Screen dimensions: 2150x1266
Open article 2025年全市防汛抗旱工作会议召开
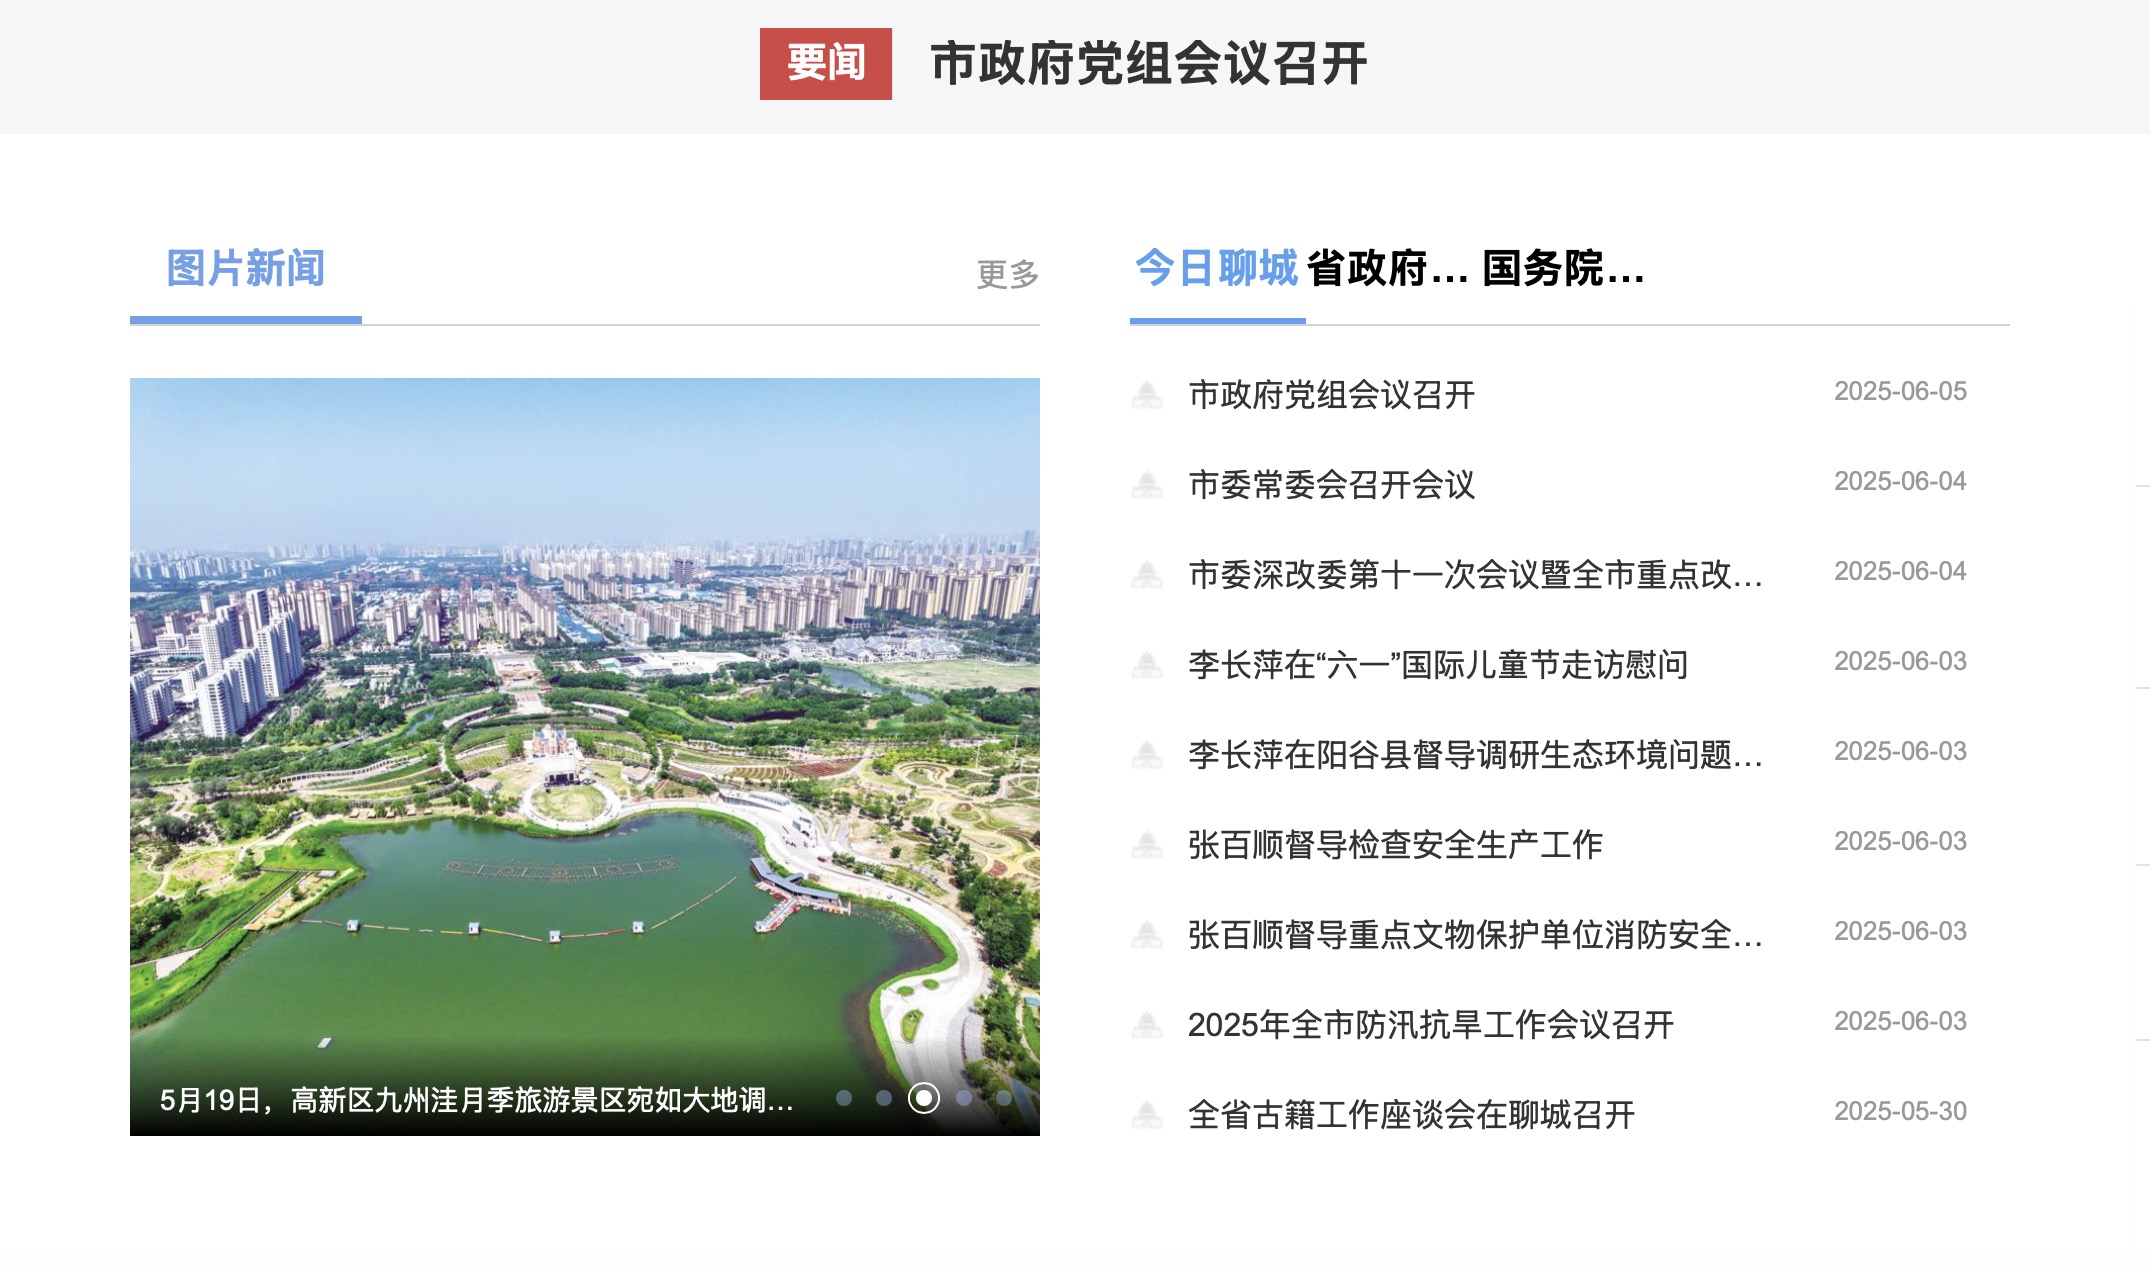click(x=1431, y=1025)
